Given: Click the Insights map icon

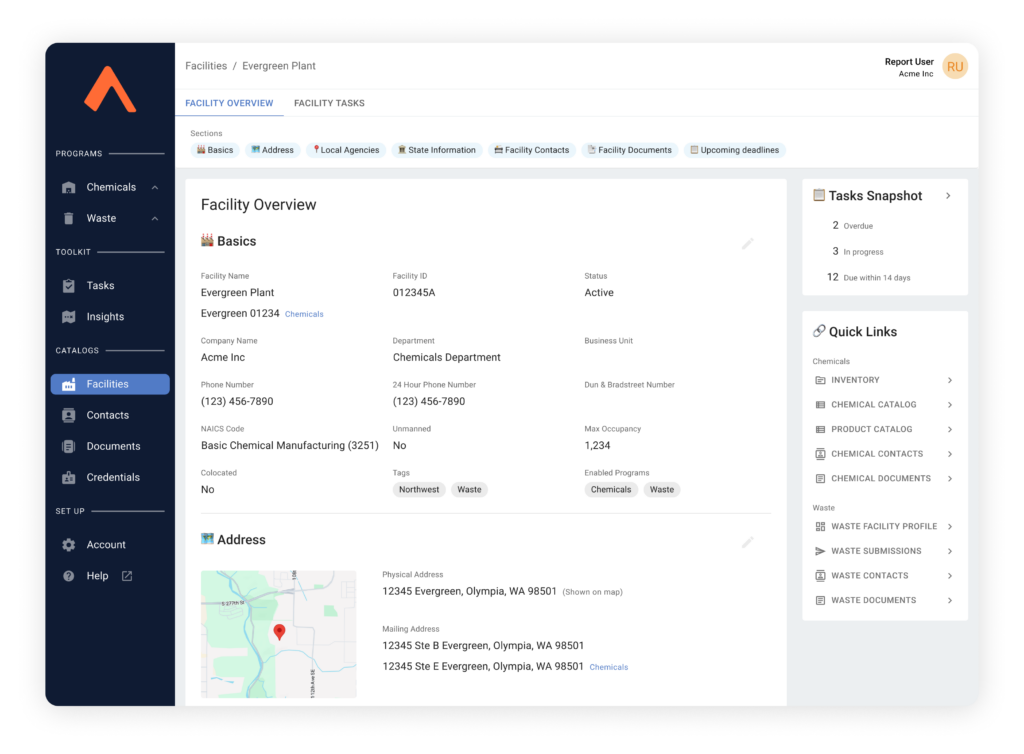Looking at the screenshot, I should (69, 317).
